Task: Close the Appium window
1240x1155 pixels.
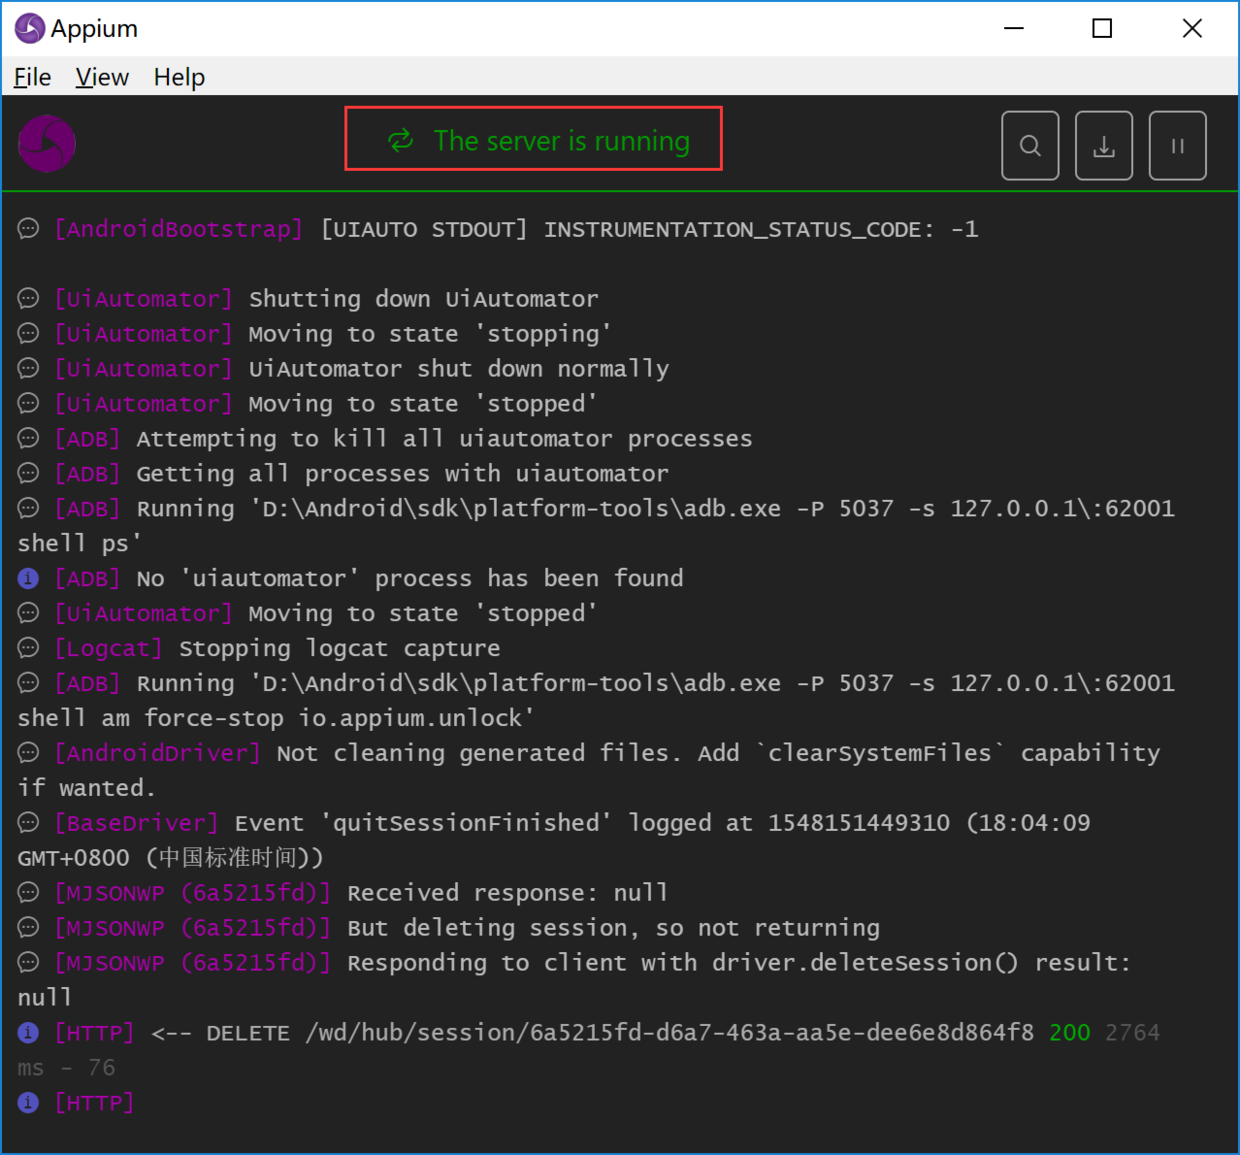Action: 1192,28
